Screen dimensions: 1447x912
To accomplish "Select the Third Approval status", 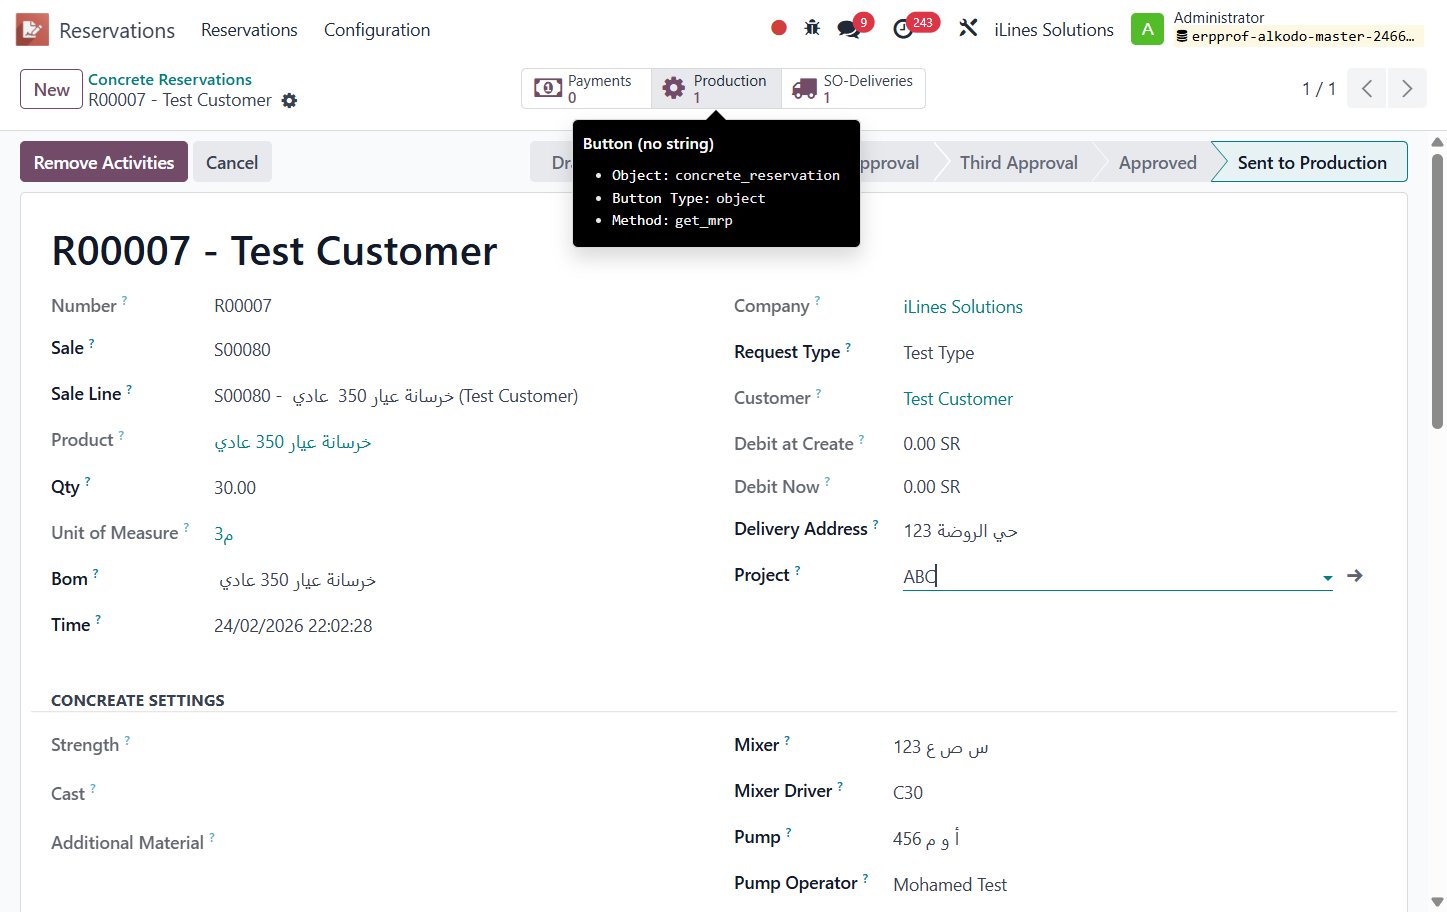I will pyautogui.click(x=1018, y=162).
